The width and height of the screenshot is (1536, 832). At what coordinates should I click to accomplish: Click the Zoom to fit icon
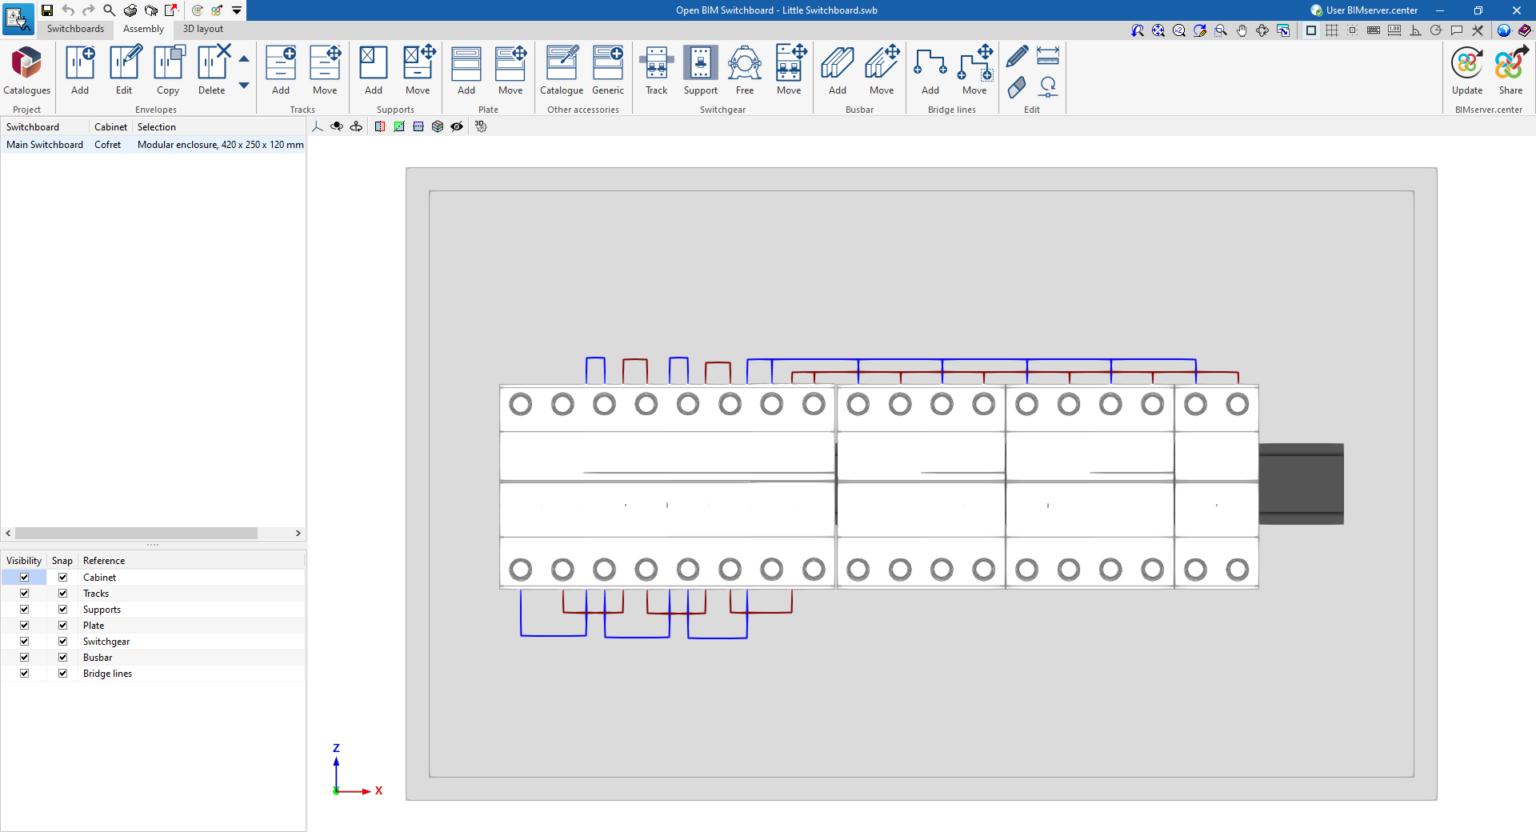(x=1157, y=30)
